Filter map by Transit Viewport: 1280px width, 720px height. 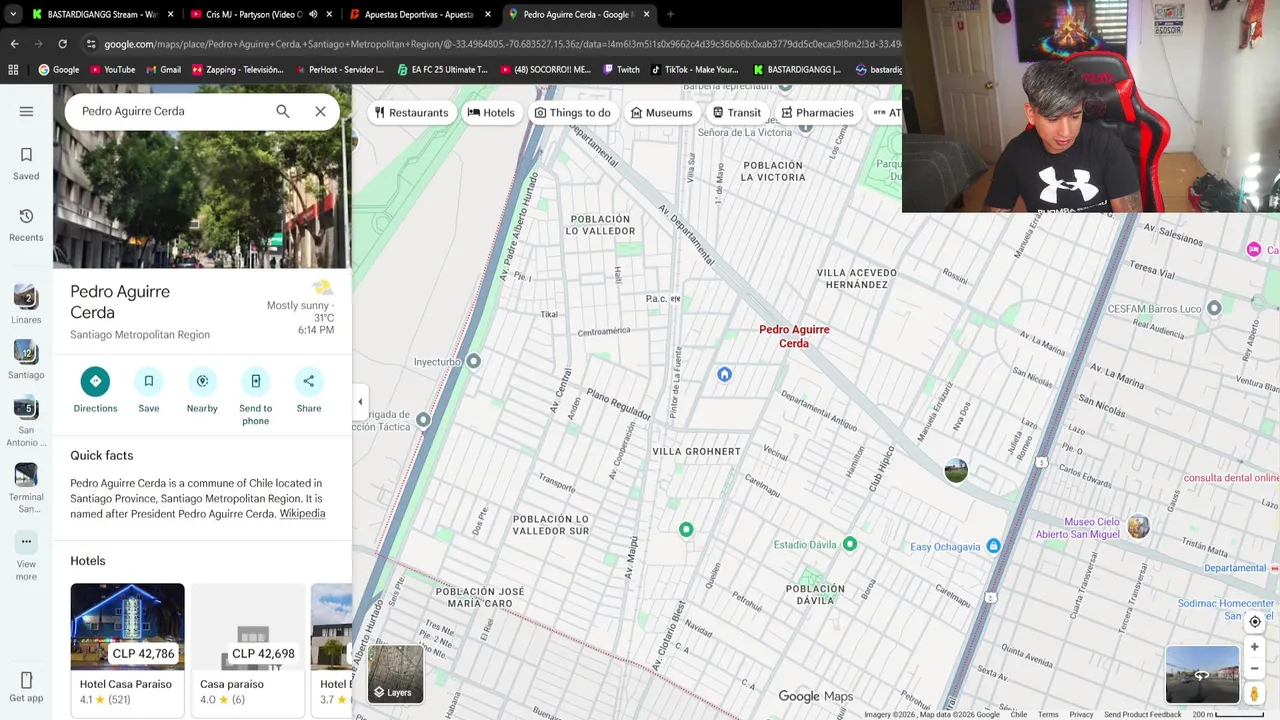[737, 112]
